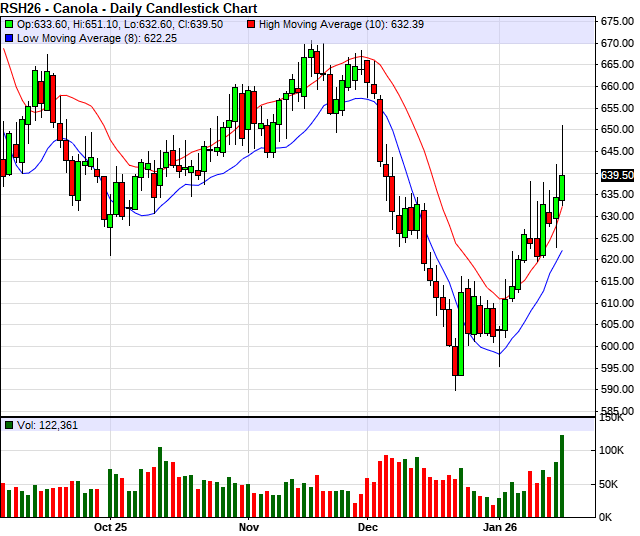
Task: Select the current price label 639.50
Action: pos(618,175)
